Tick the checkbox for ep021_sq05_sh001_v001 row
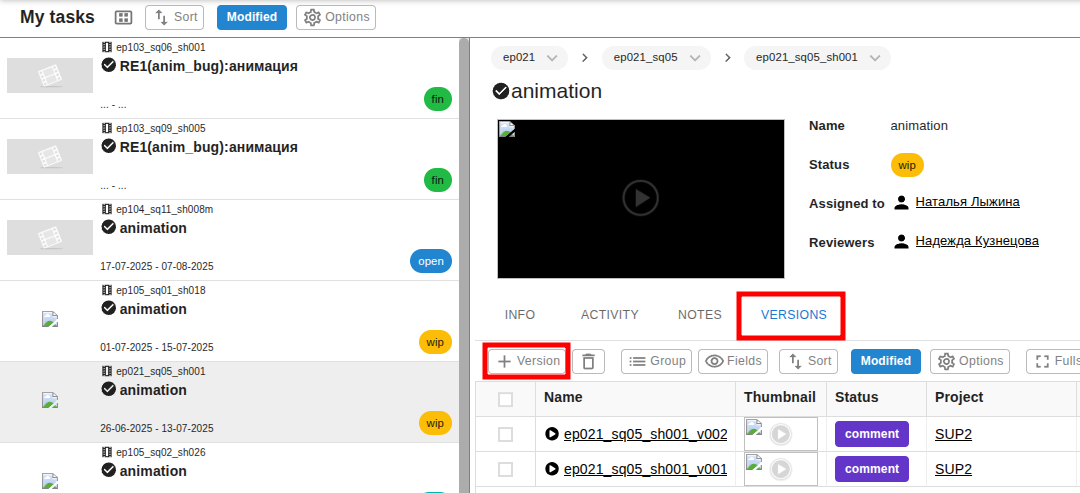The height and width of the screenshot is (493, 1080). (x=506, y=470)
